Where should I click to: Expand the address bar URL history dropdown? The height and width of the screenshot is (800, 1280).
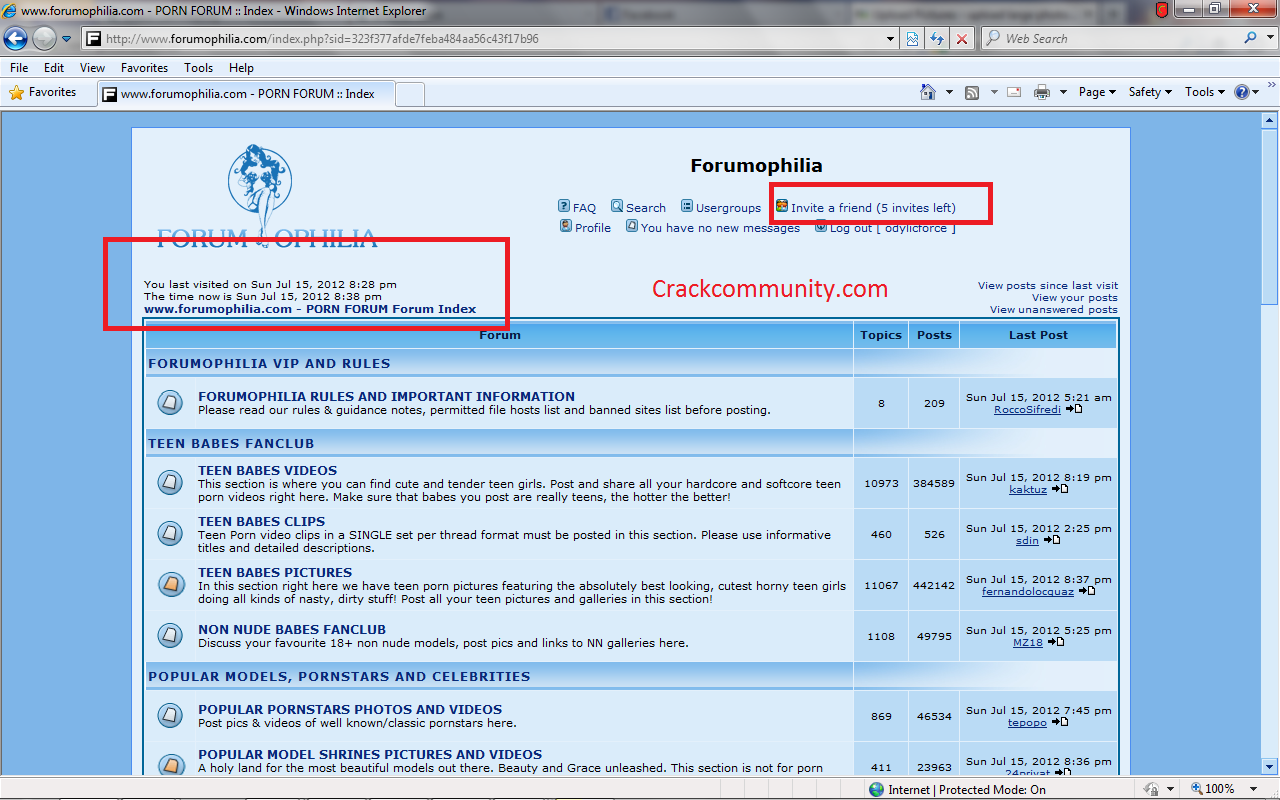[891, 39]
